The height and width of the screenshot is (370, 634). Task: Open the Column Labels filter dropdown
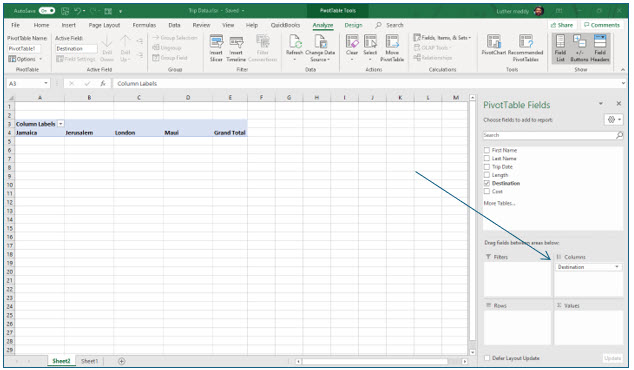click(x=61, y=124)
